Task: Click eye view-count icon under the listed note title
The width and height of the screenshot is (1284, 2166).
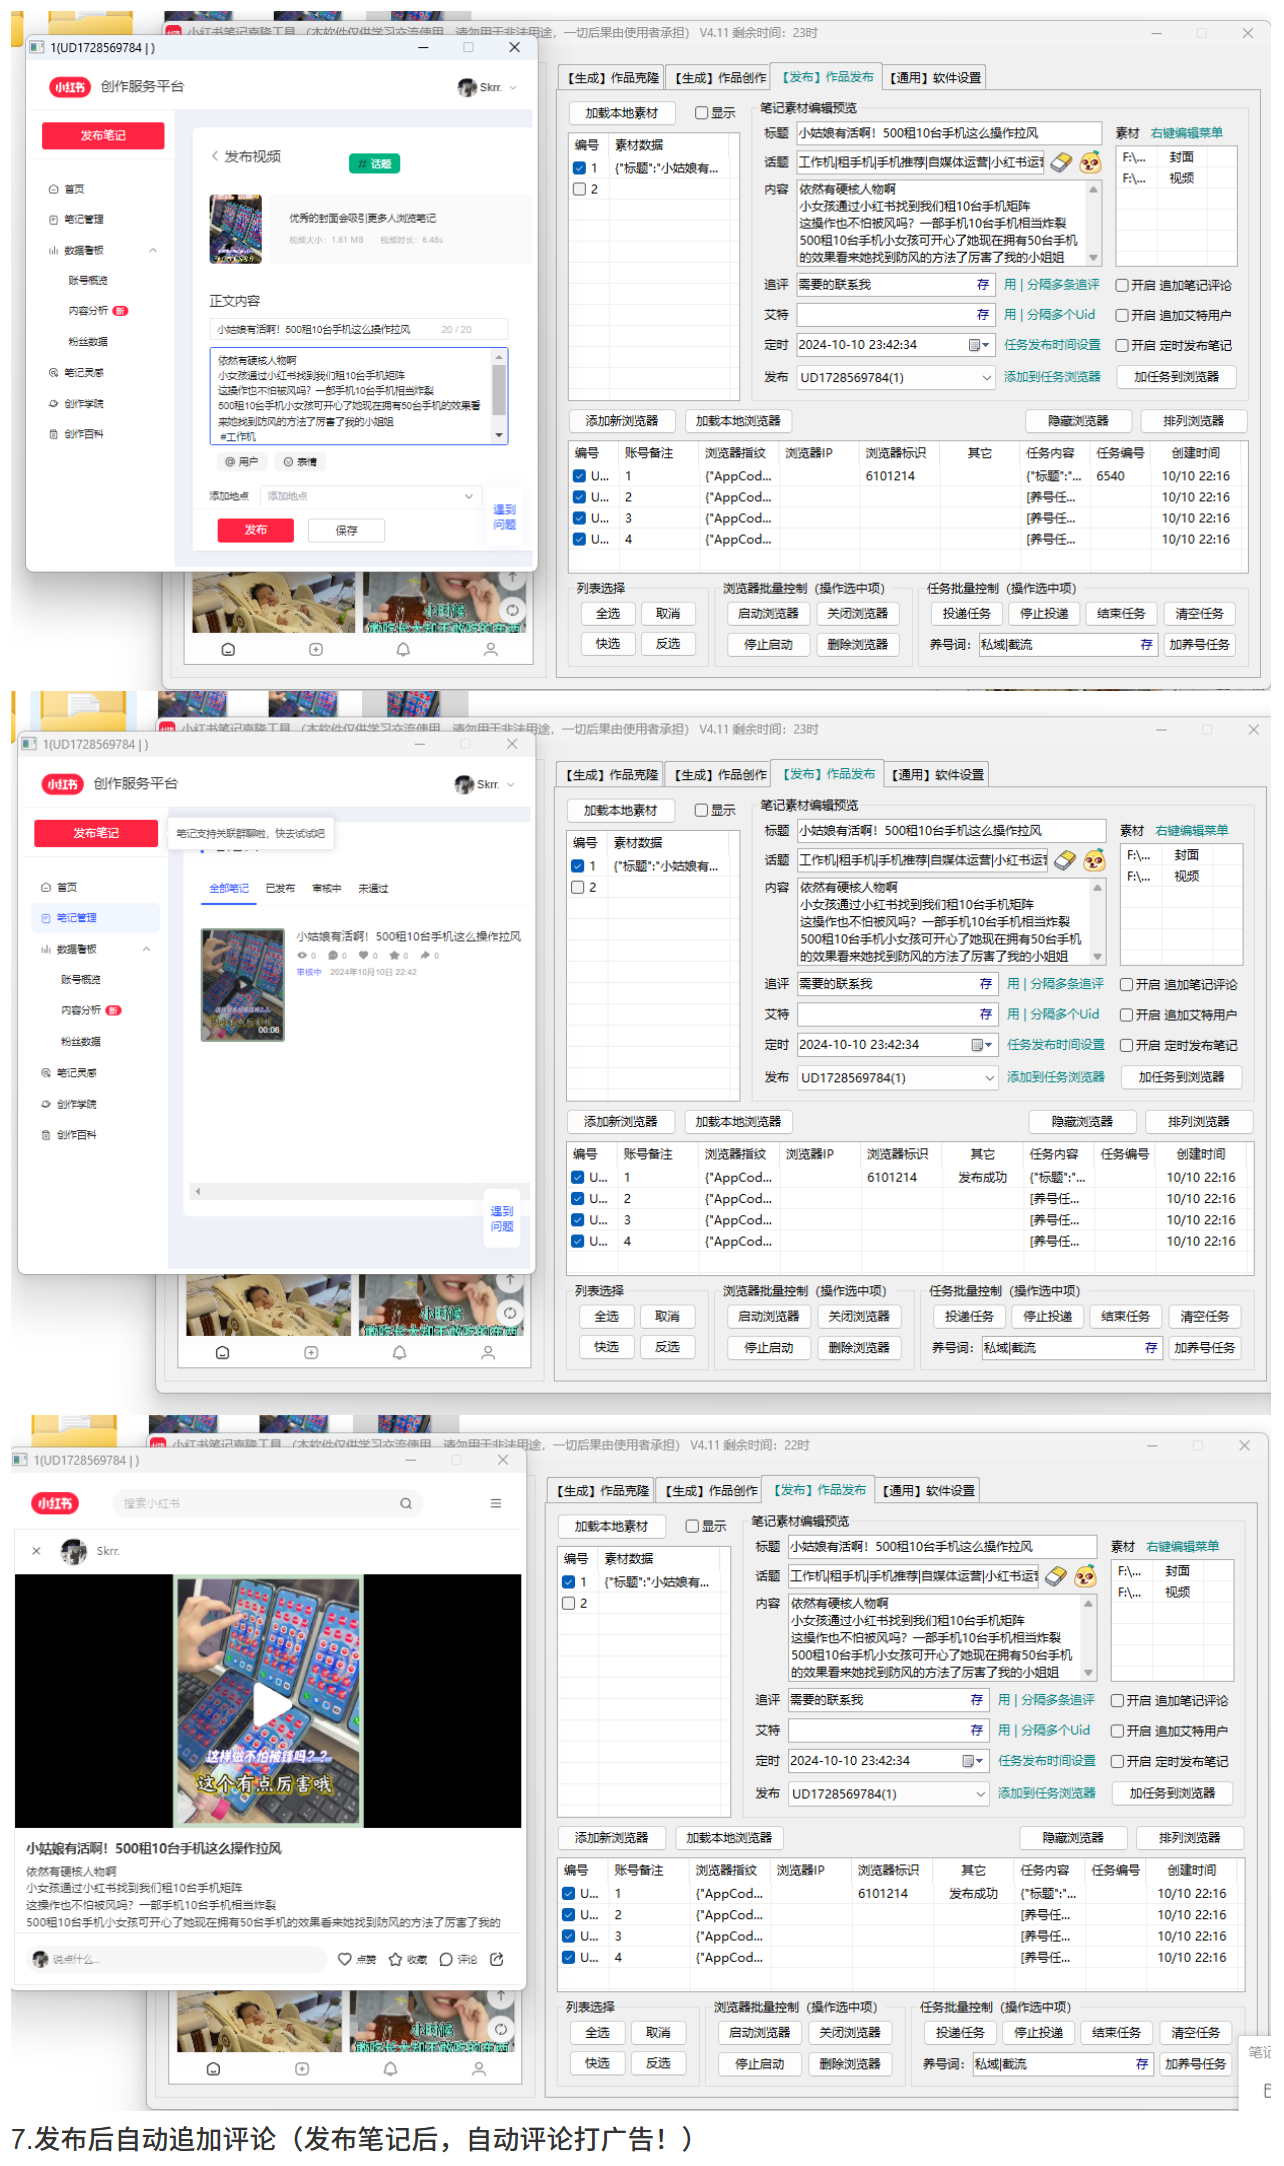Action: 302,955
